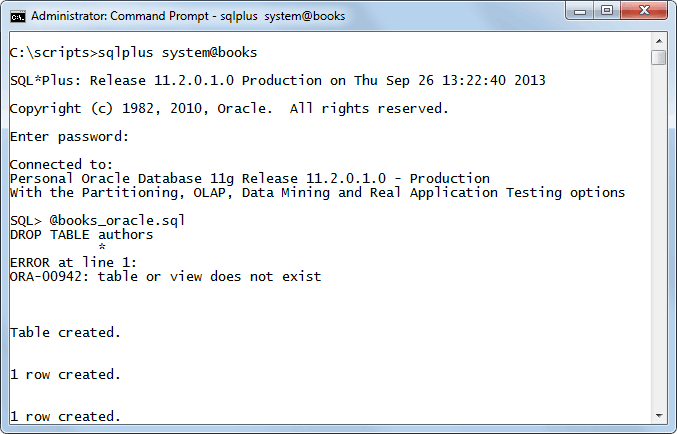The width and height of the screenshot is (677, 434).
Task: Click the Oracle copyright notice line
Action: pyautogui.click(x=229, y=108)
